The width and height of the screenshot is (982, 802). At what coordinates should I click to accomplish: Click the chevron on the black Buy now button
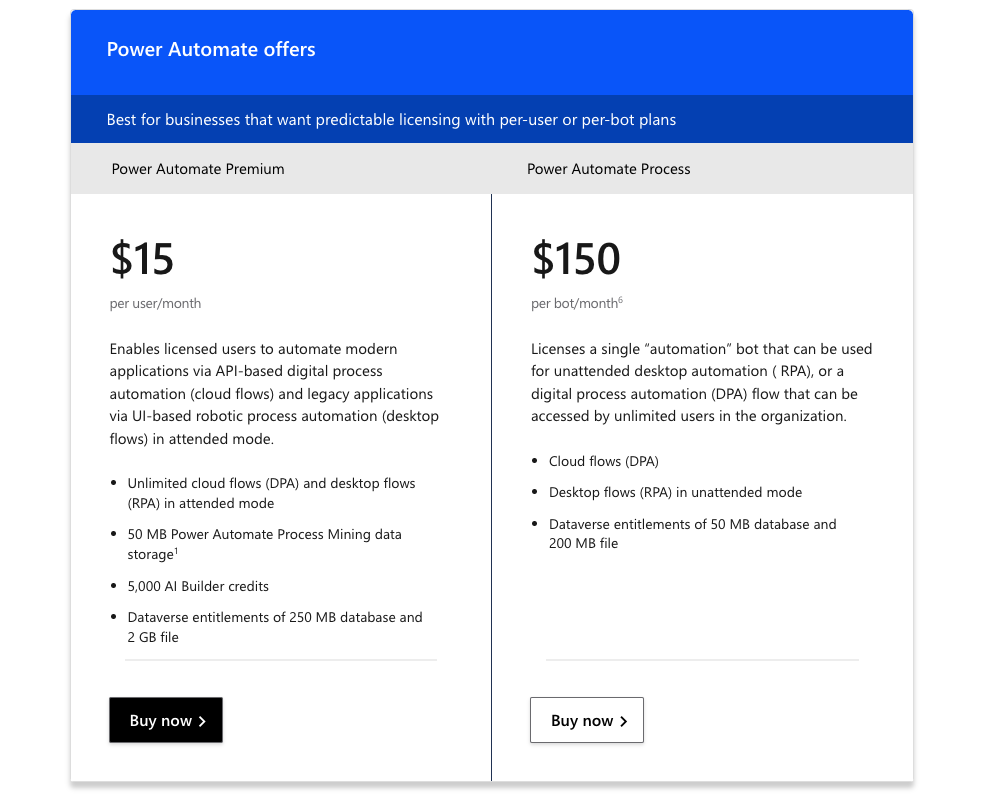(202, 721)
